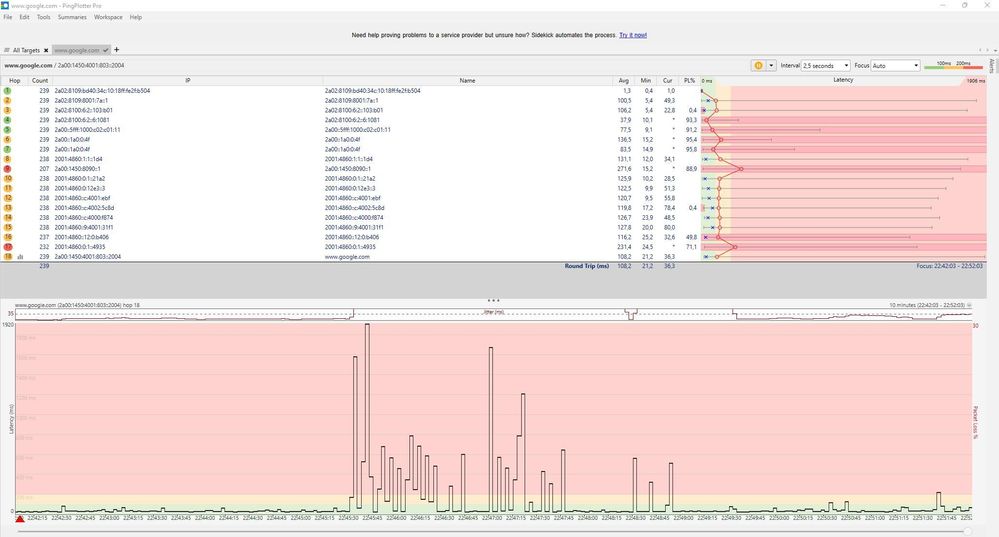Click the timeline graph icon on hop 18
999x537 pixels.
pyautogui.click(x=20, y=257)
